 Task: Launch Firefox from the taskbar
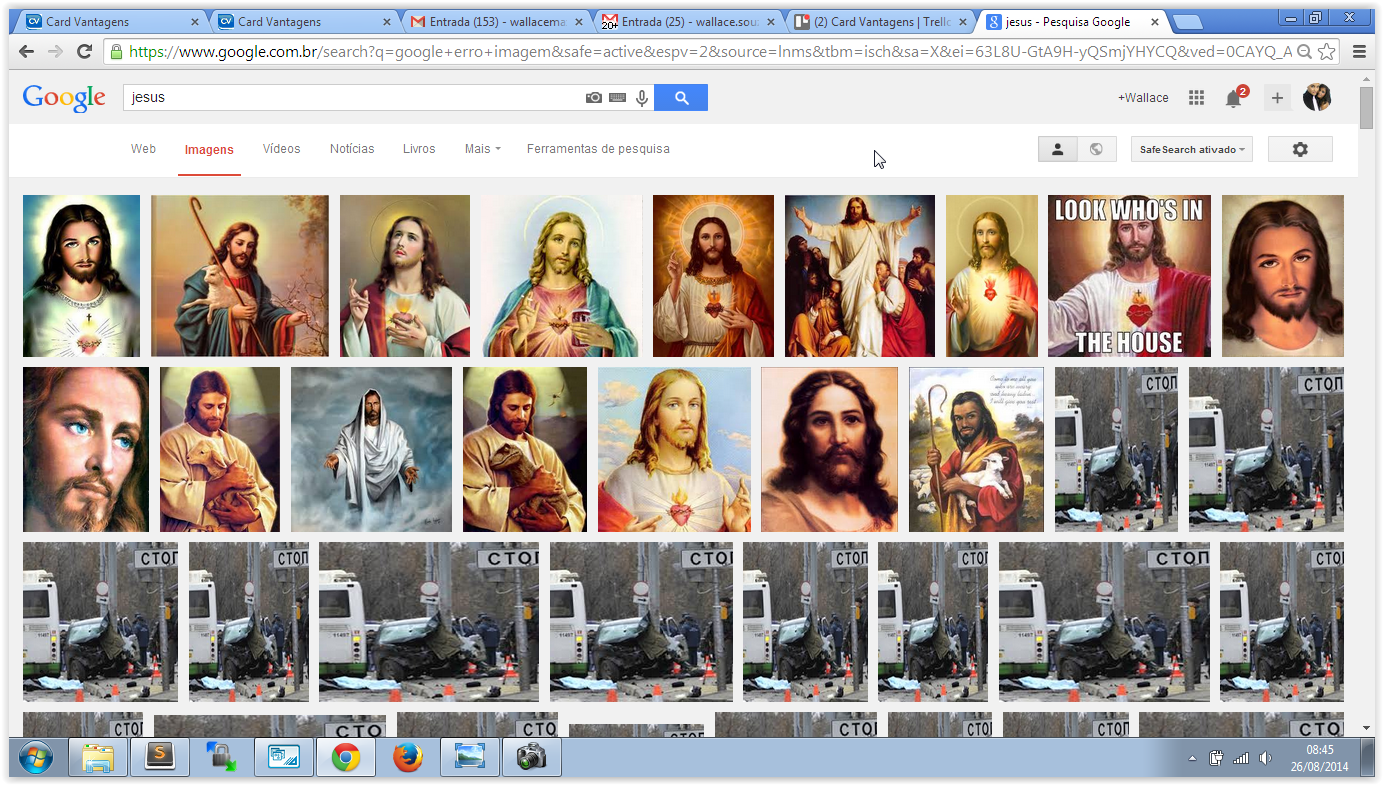coord(407,758)
